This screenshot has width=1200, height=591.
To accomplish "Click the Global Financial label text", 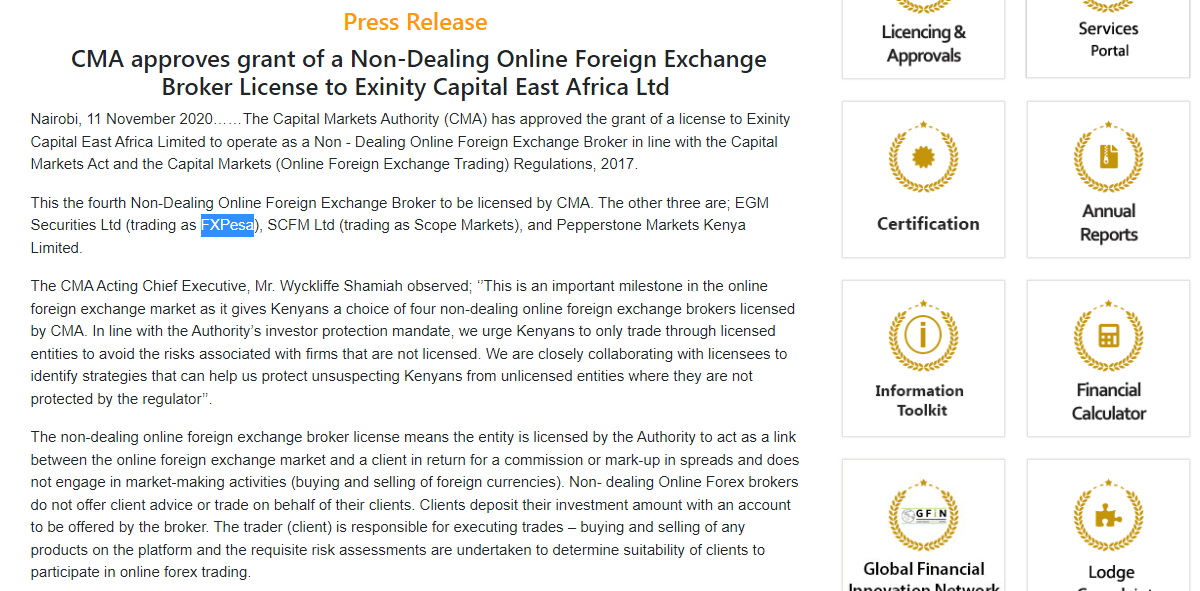I will (924, 569).
